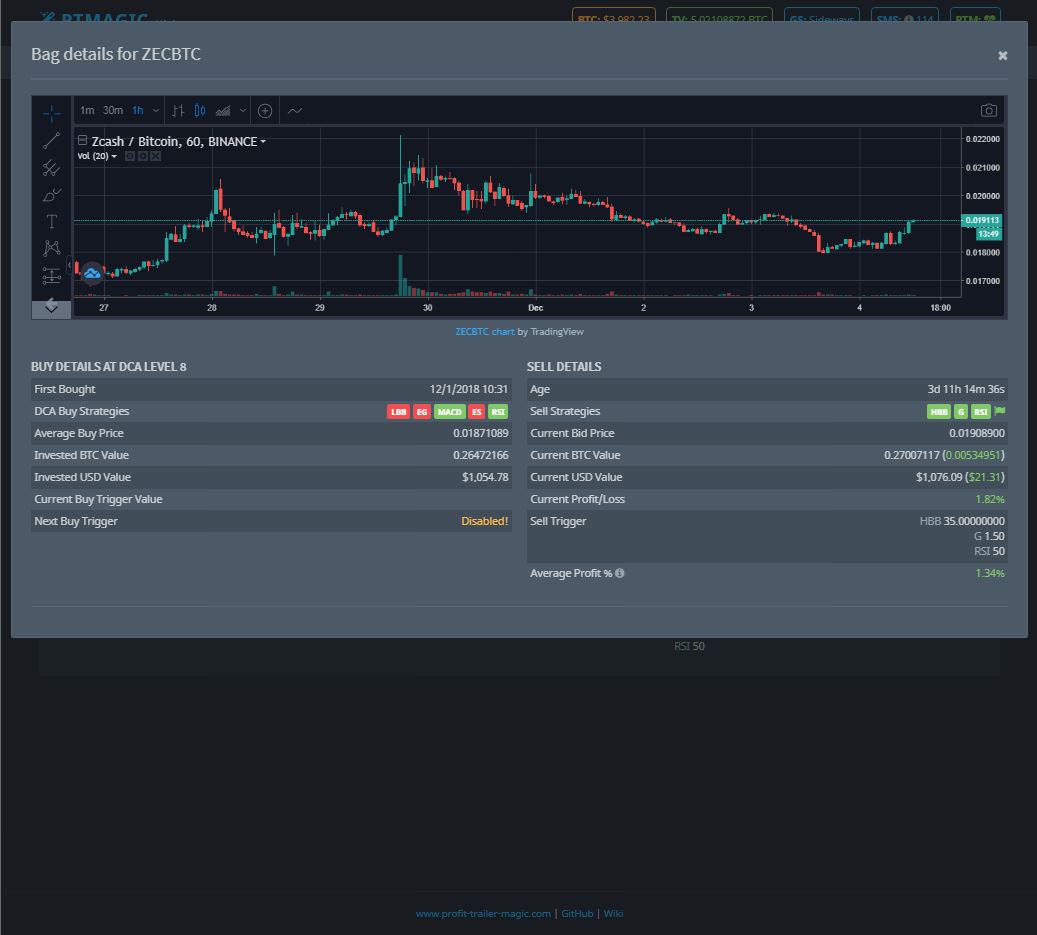Click the RSI badge in DCA Buy Strategies
The height and width of the screenshot is (935, 1037).
pos(498,411)
